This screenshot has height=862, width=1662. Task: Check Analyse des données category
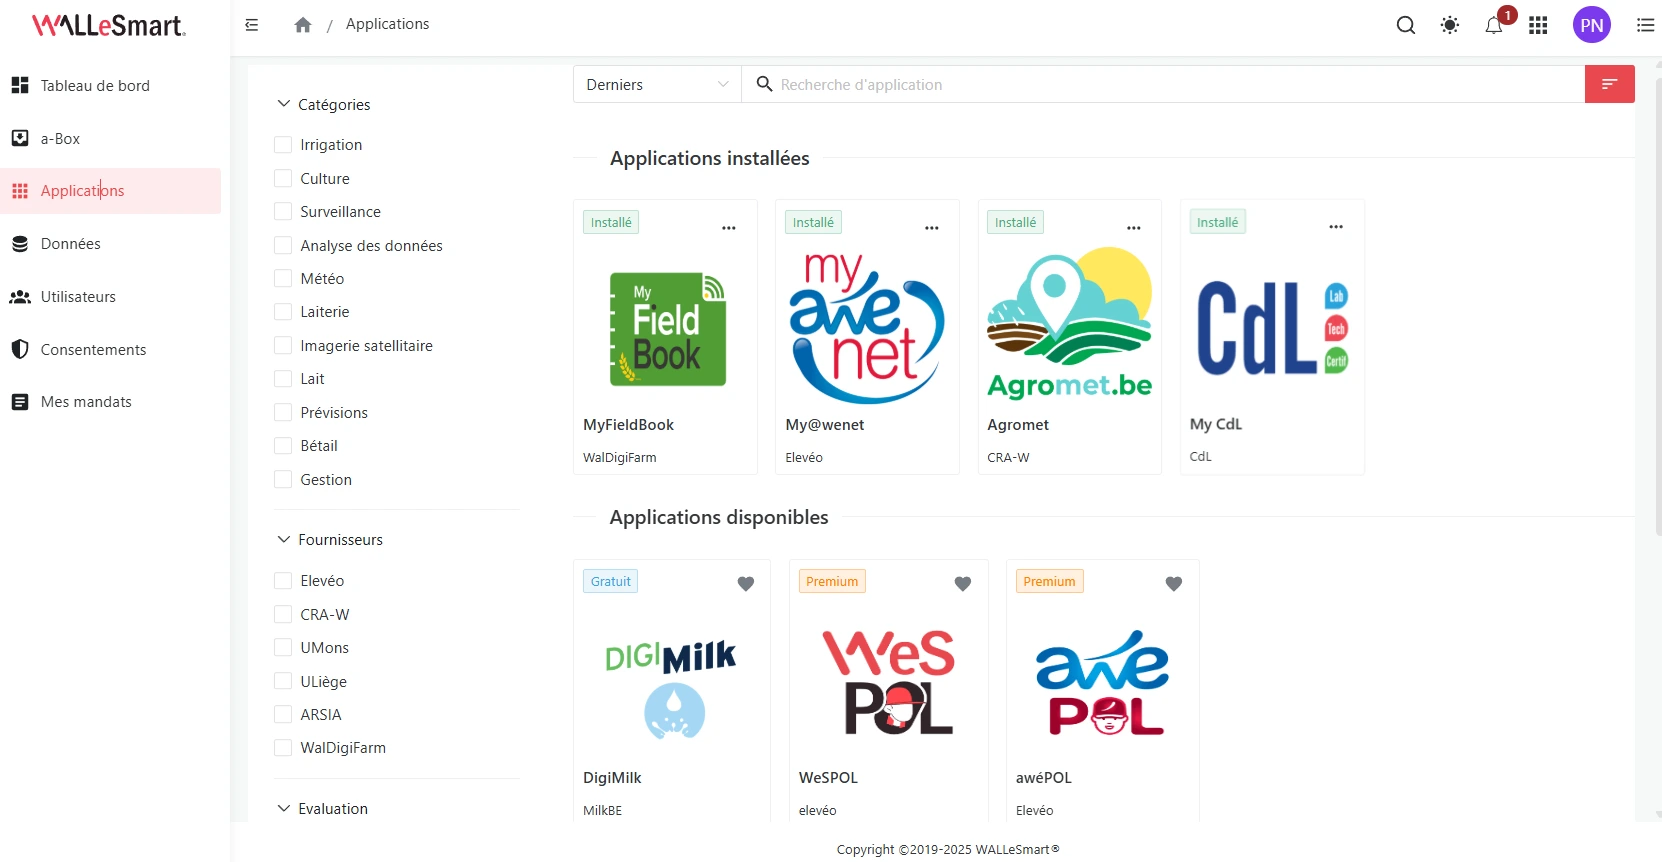(283, 245)
